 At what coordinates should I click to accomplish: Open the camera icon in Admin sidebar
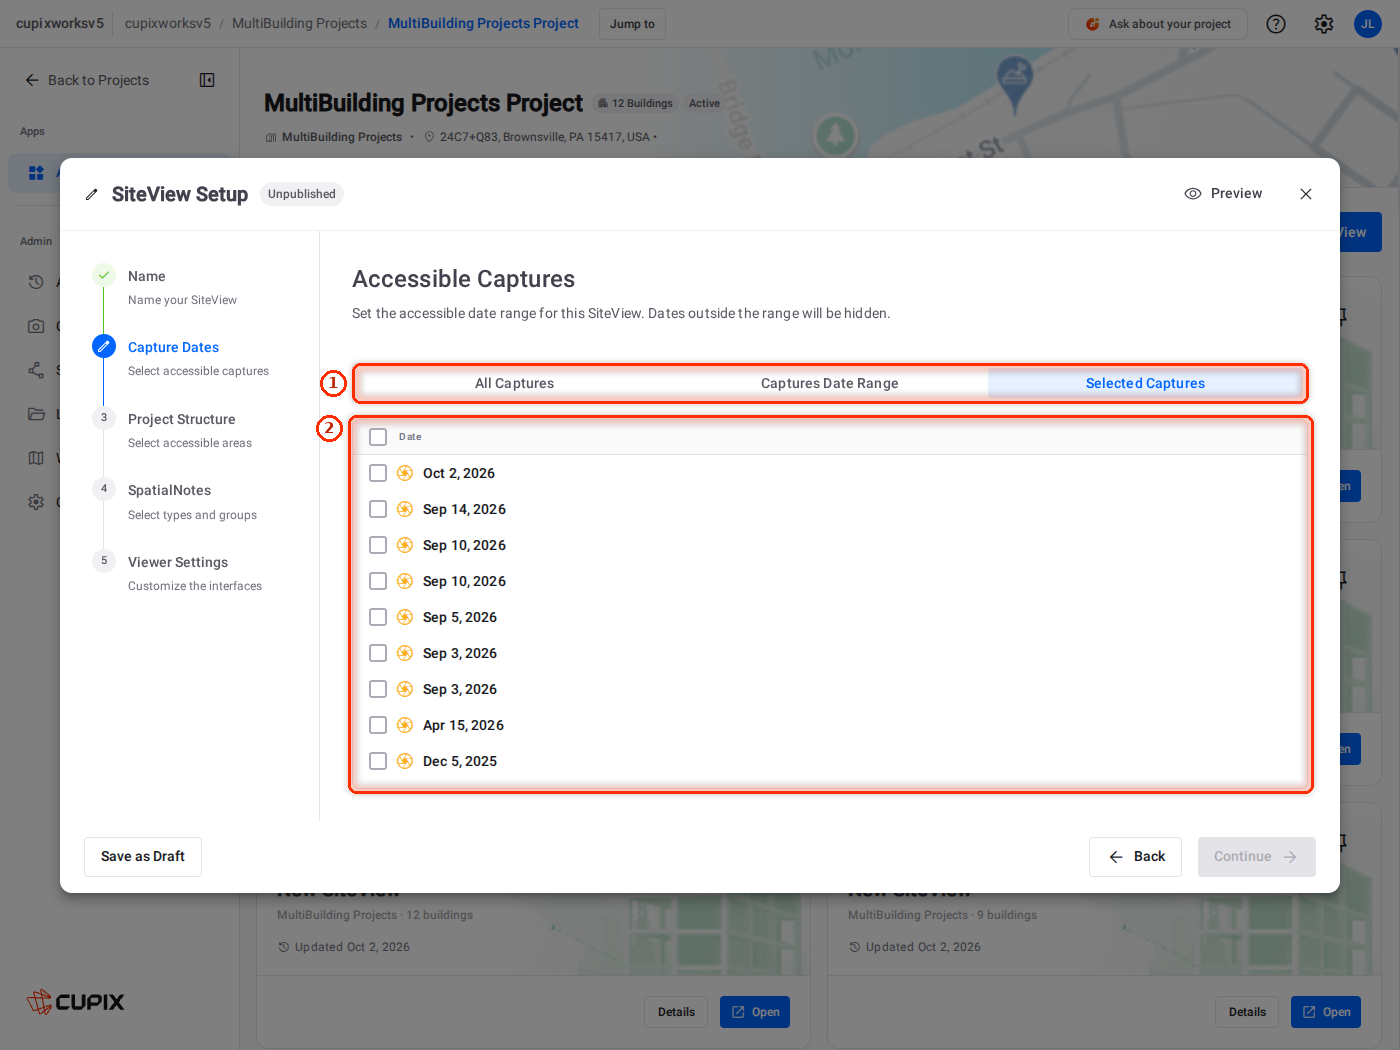point(36,326)
